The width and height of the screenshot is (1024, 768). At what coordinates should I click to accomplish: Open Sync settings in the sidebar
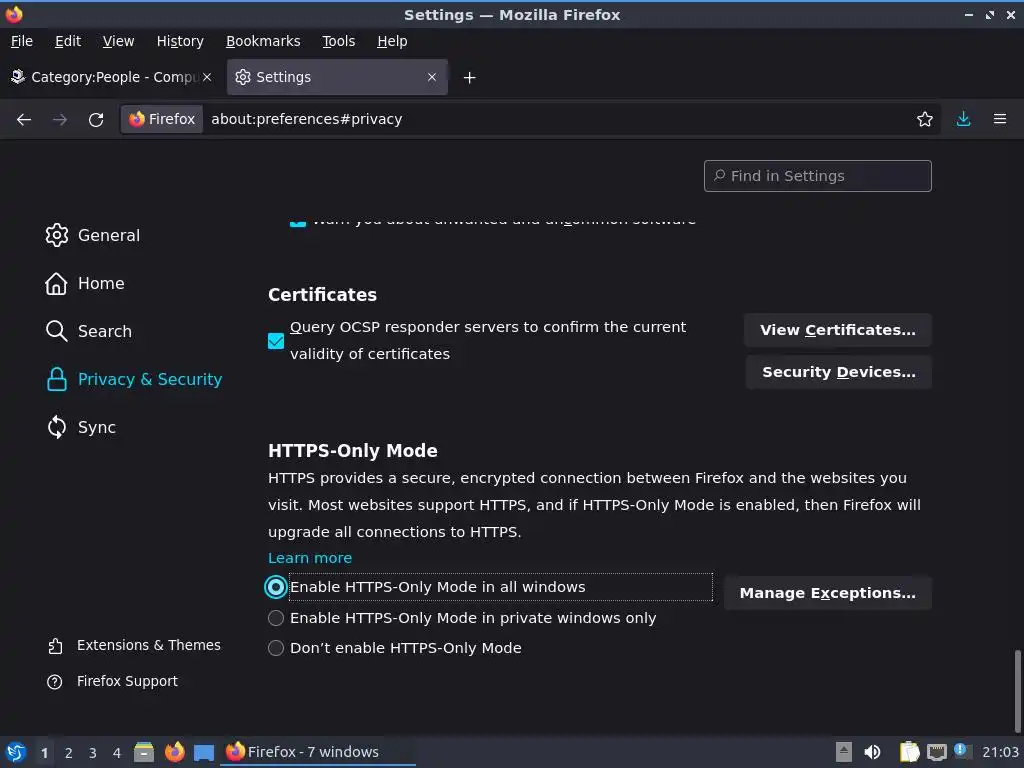[81, 427]
